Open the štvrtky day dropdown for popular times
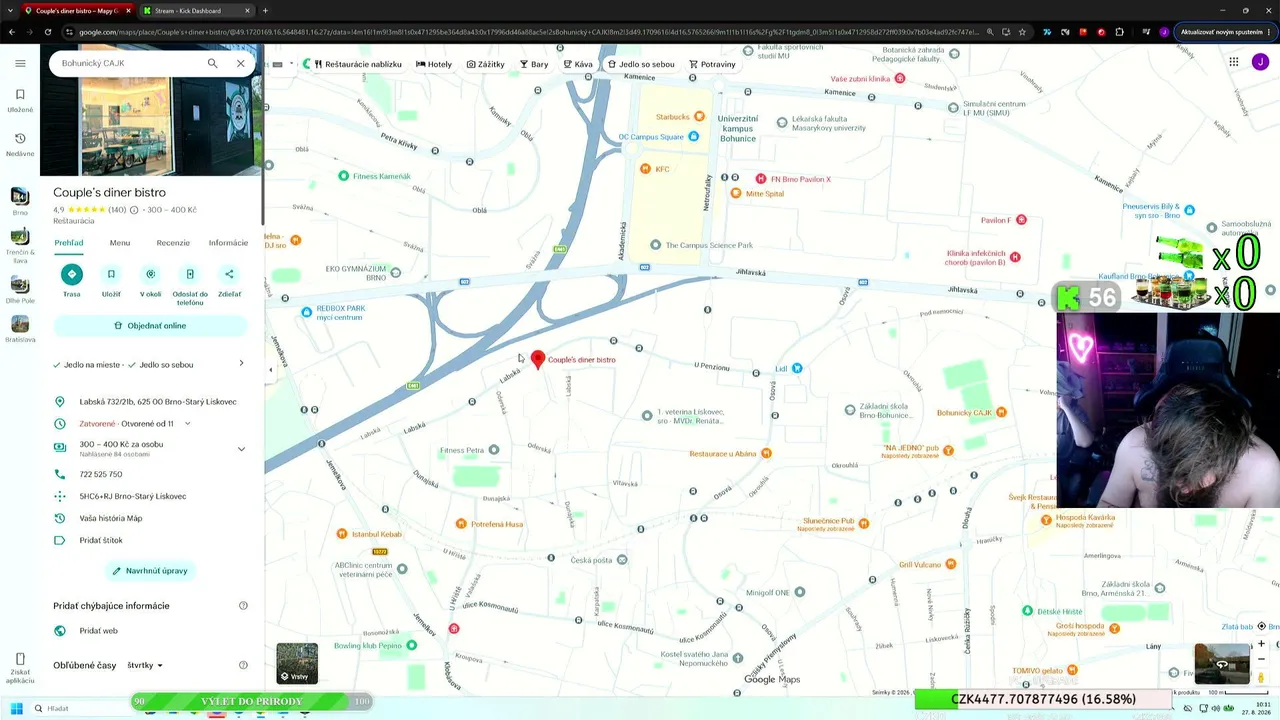This screenshot has height=720, width=1280. (145, 665)
